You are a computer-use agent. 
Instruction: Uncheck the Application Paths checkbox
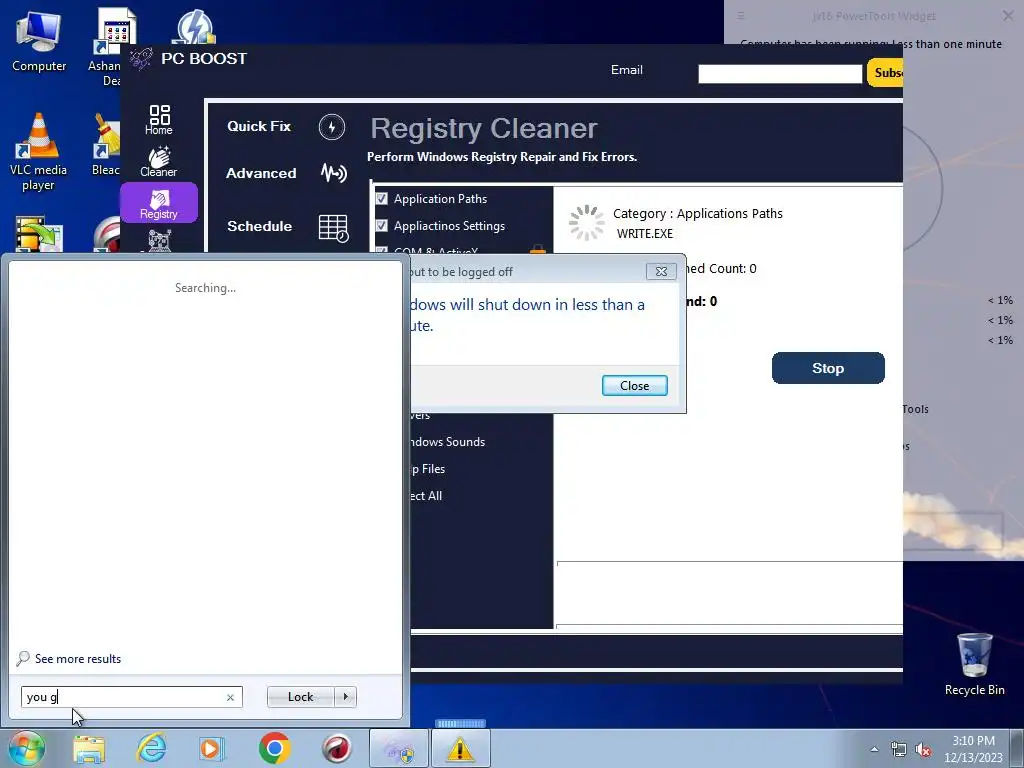(382, 199)
